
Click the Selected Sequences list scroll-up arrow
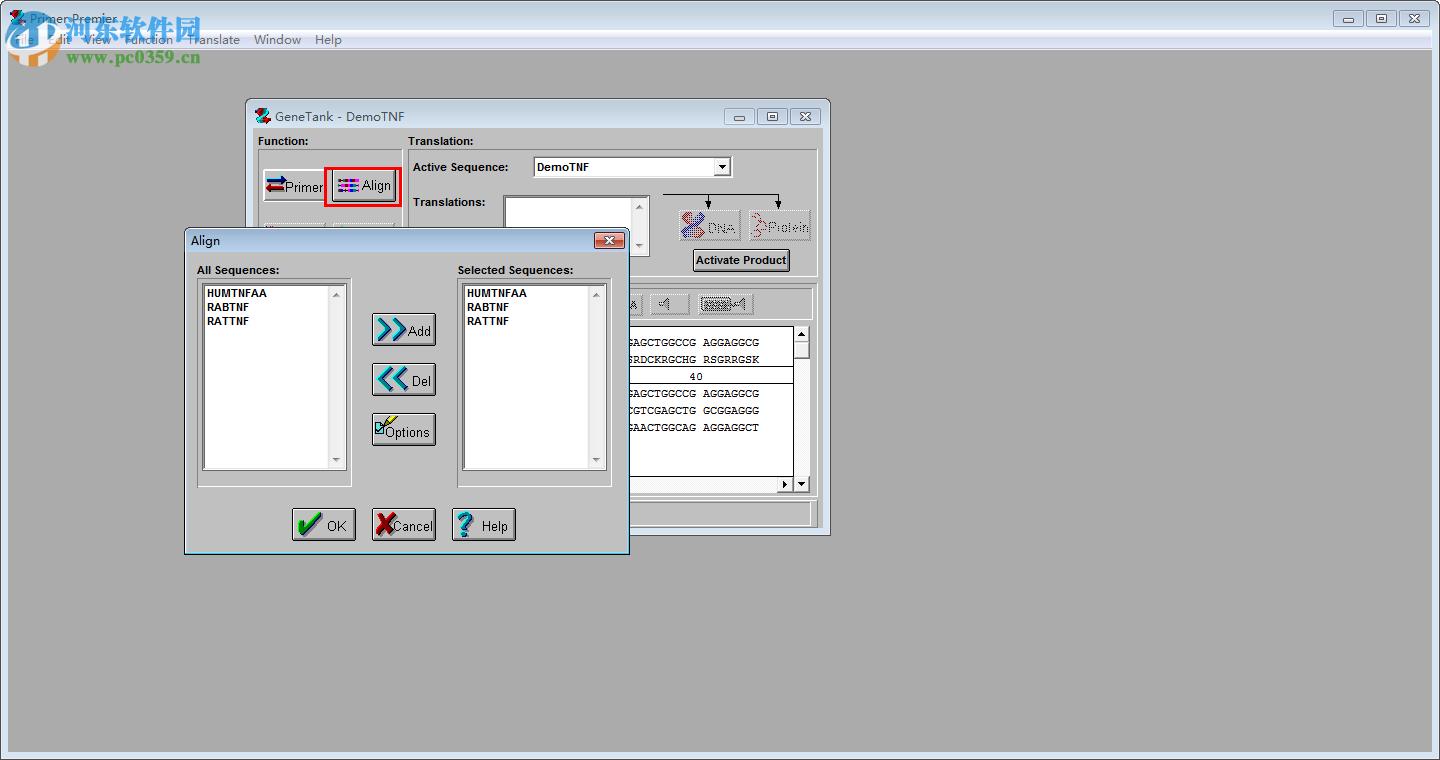[x=597, y=294]
